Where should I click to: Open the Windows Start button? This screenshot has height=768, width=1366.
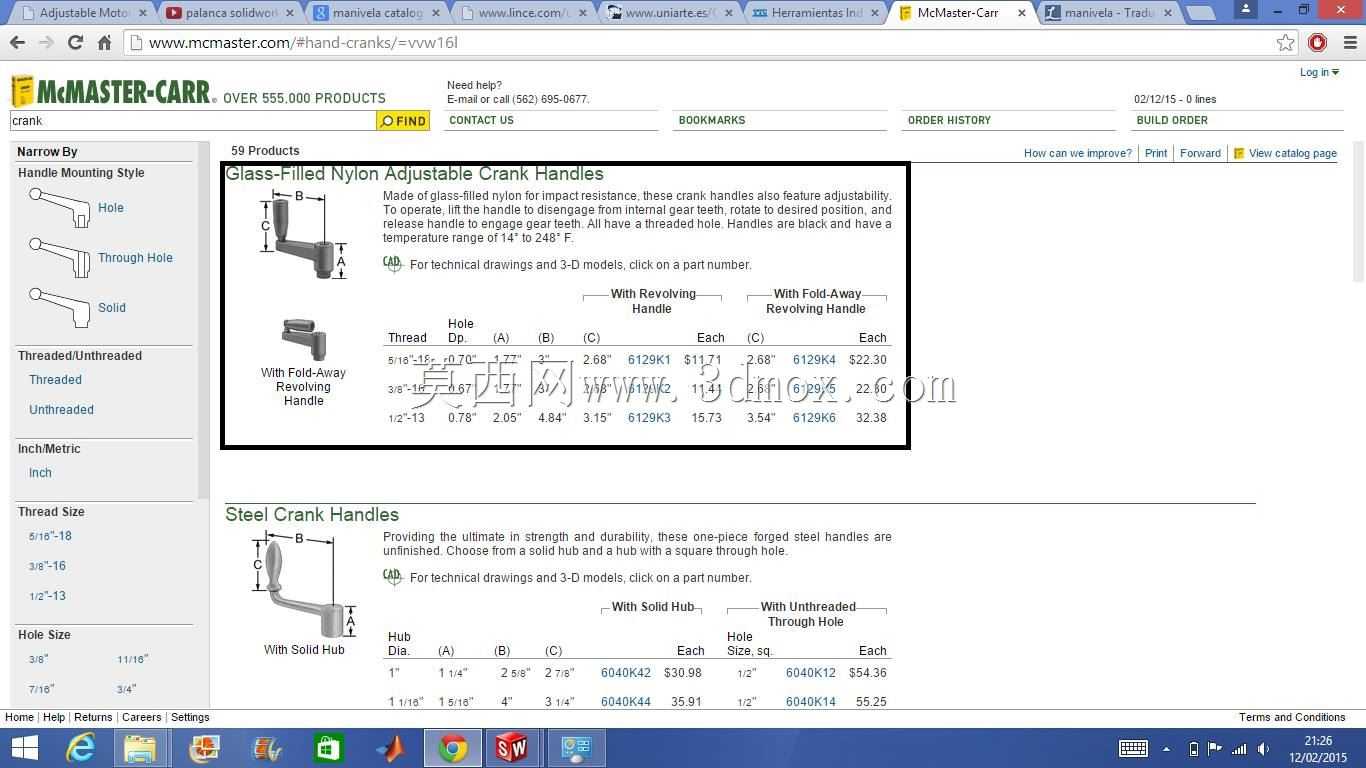24,748
